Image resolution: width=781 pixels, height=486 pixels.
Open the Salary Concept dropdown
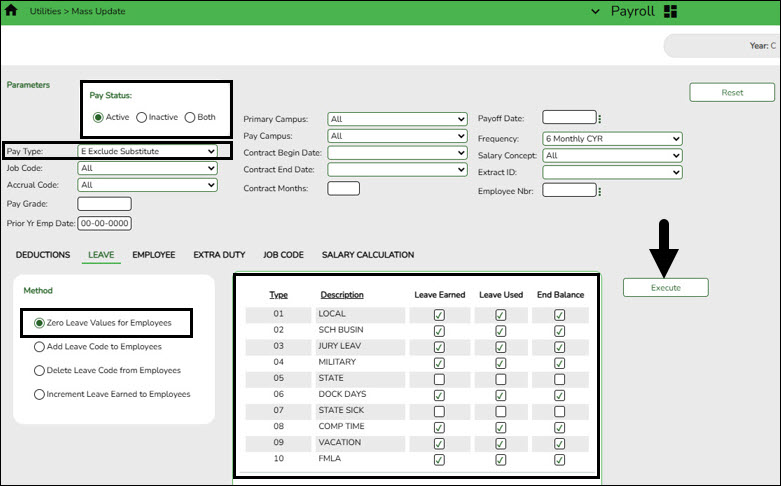pos(612,155)
